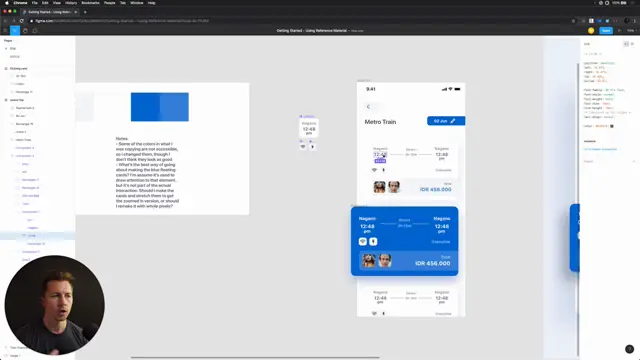Click the pencil edit icon beside 02 Jun
This screenshot has width=640, height=360.
pos(453,121)
